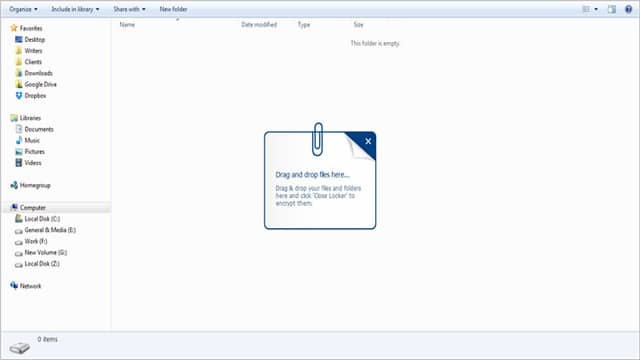This screenshot has width=640, height=360.
Task: Create a New folder
Action: pyautogui.click(x=173, y=9)
